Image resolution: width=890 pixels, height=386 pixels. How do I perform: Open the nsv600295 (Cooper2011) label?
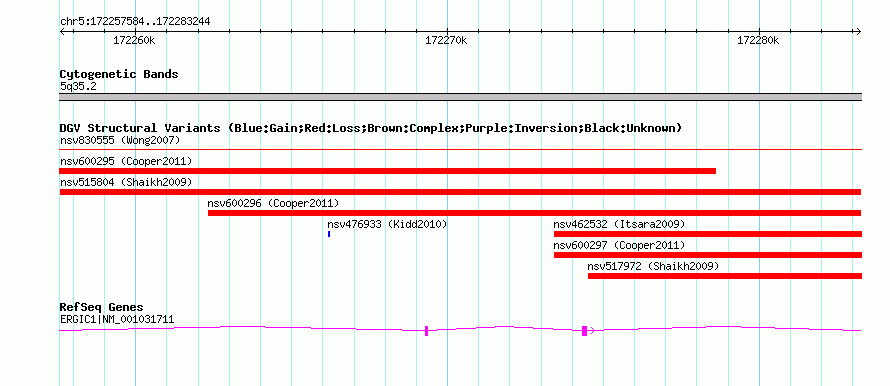[x=126, y=161]
